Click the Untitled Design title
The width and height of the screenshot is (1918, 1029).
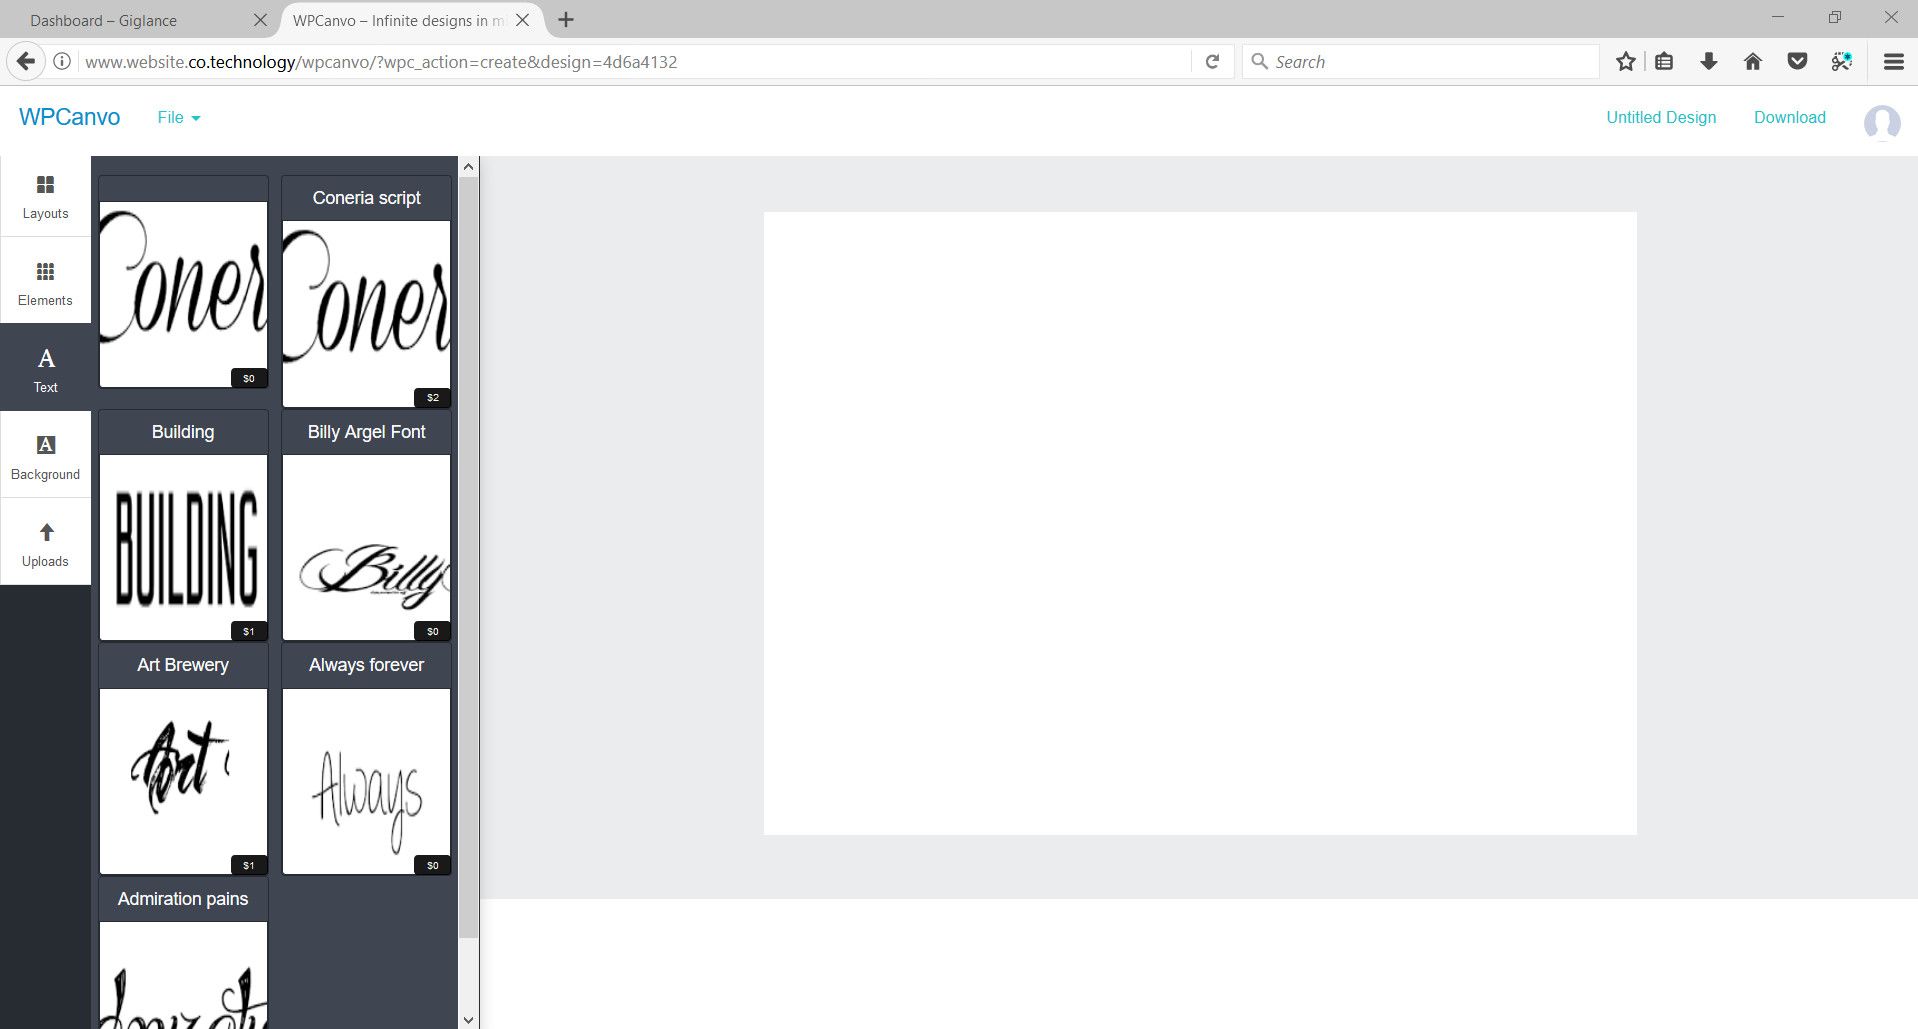pos(1661,117)
